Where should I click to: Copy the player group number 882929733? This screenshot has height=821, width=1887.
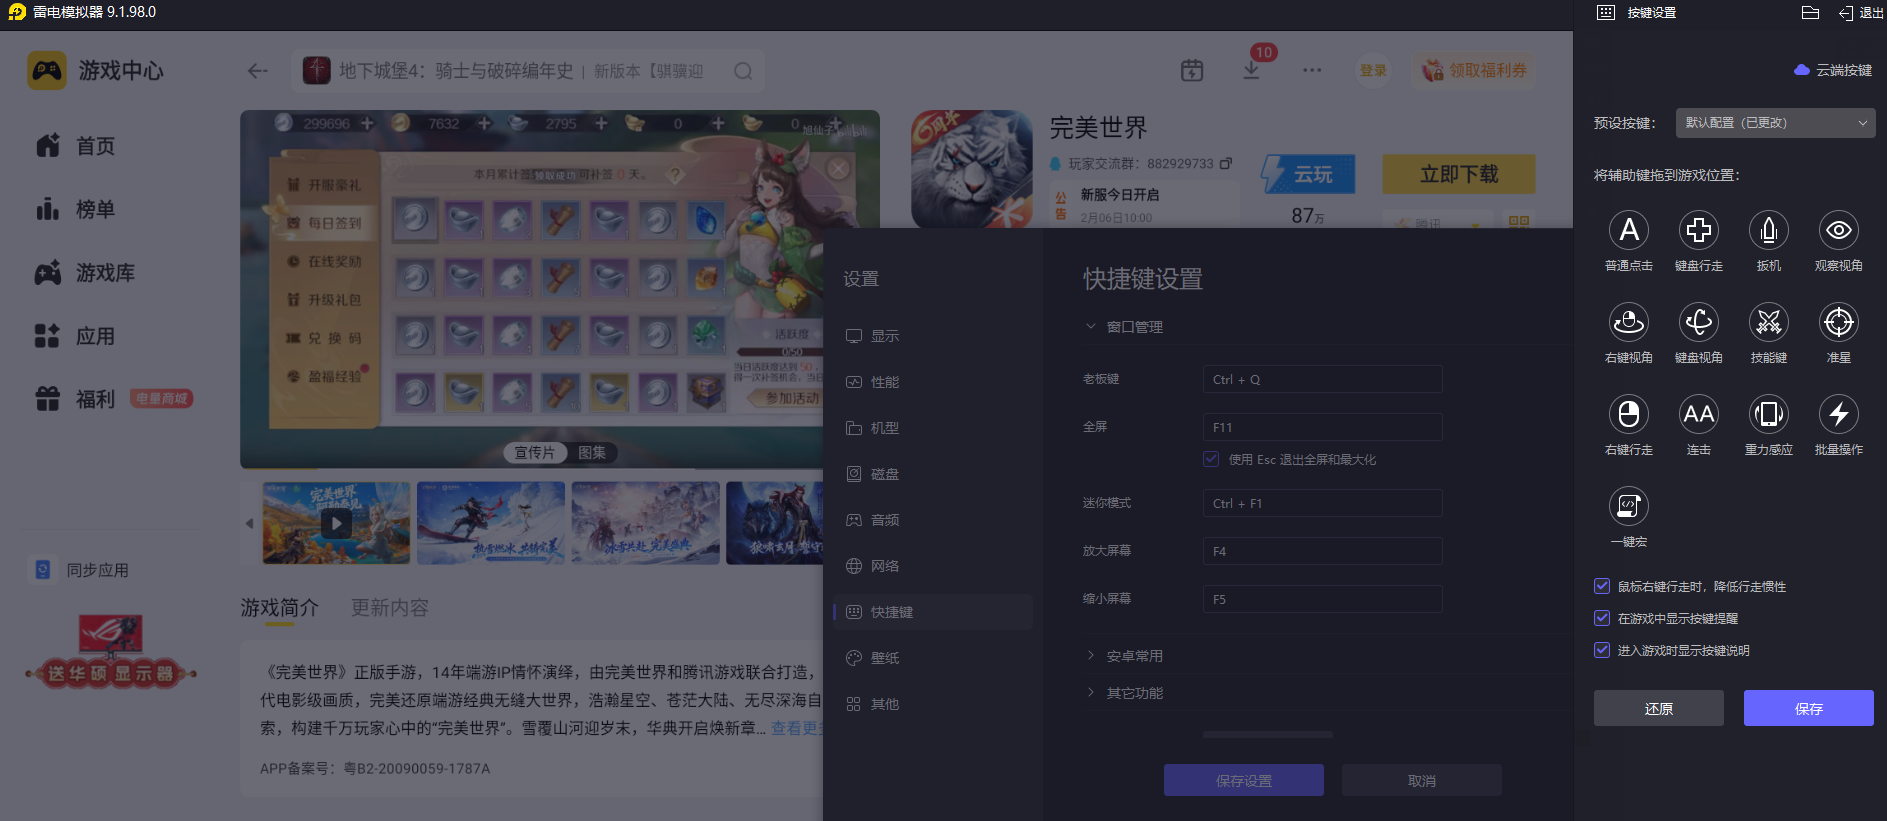click(x=1226, y=163)
